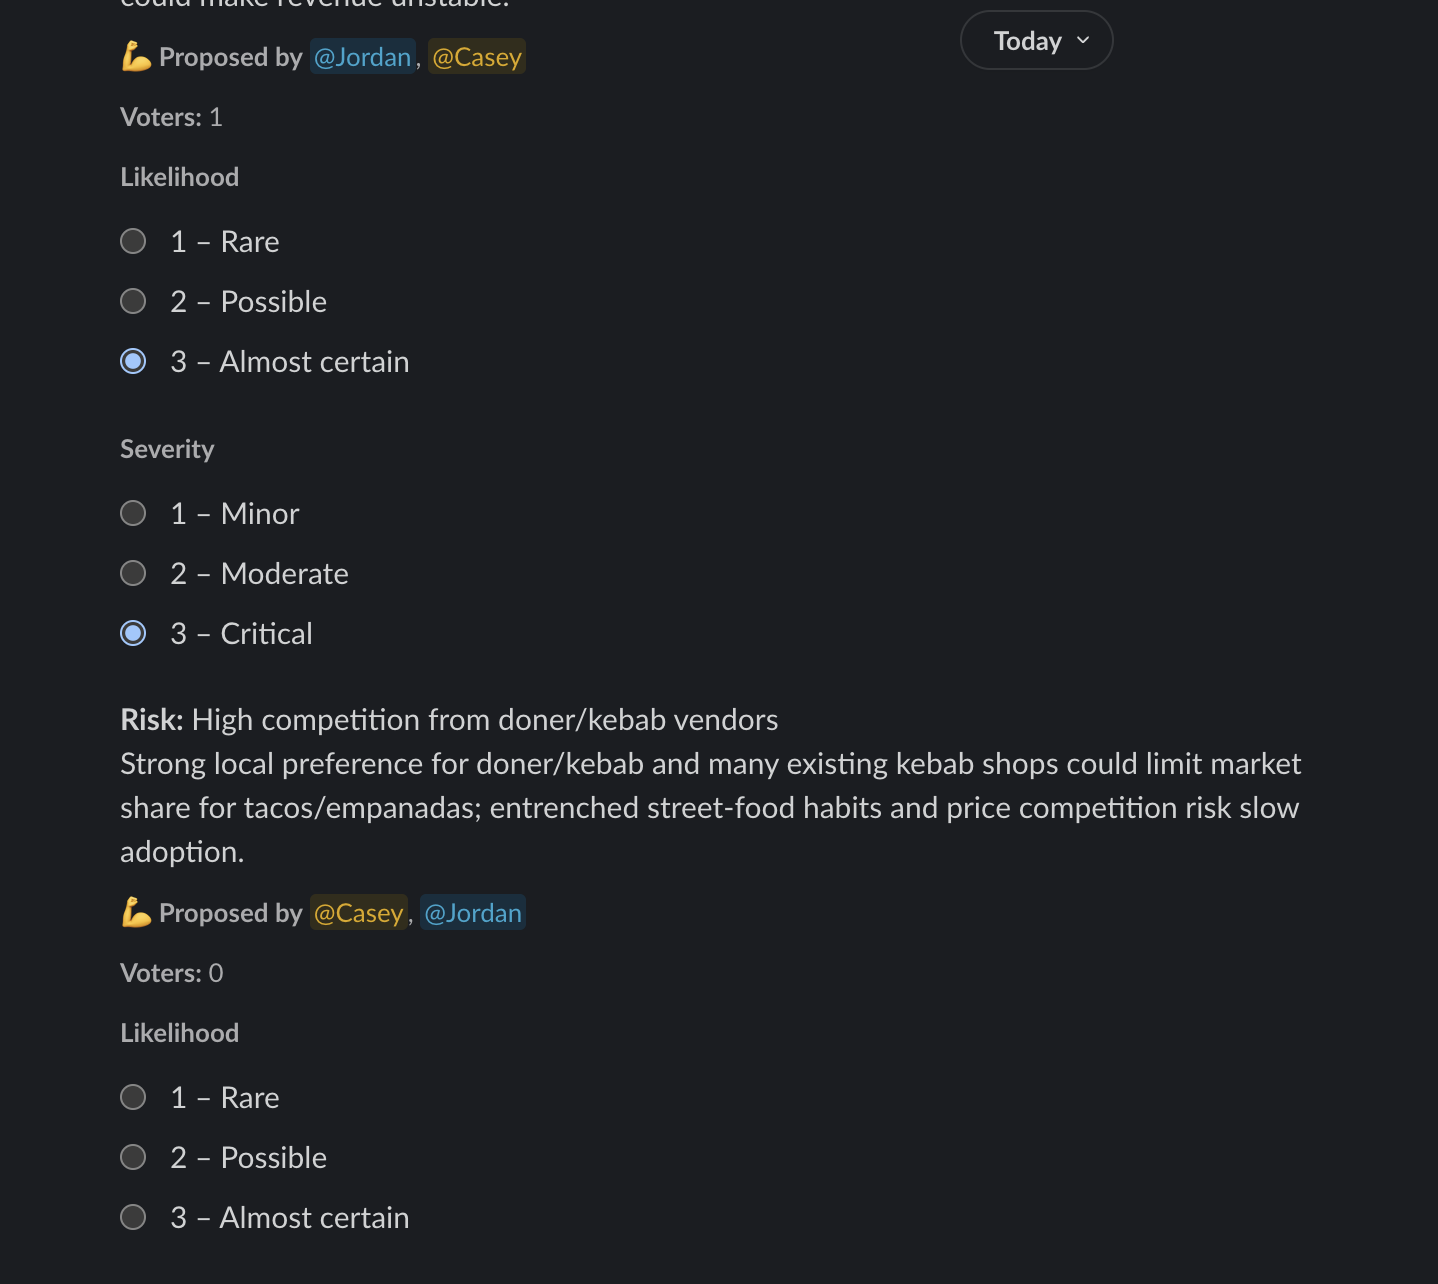Select severity "1 – Minor"
Screen dimensions: 1438x1284
[133, 513]
